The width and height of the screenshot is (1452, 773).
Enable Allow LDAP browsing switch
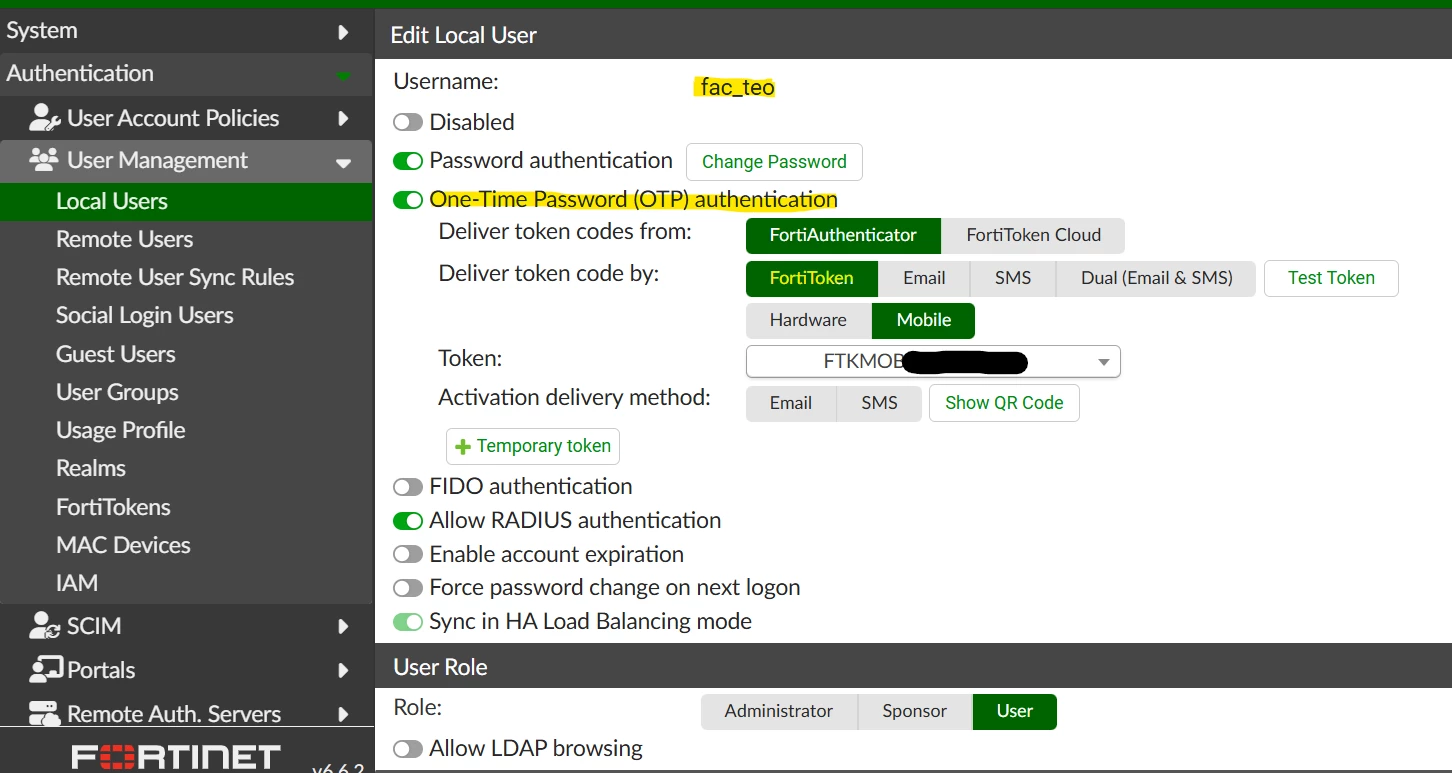[x=408, y=749]
